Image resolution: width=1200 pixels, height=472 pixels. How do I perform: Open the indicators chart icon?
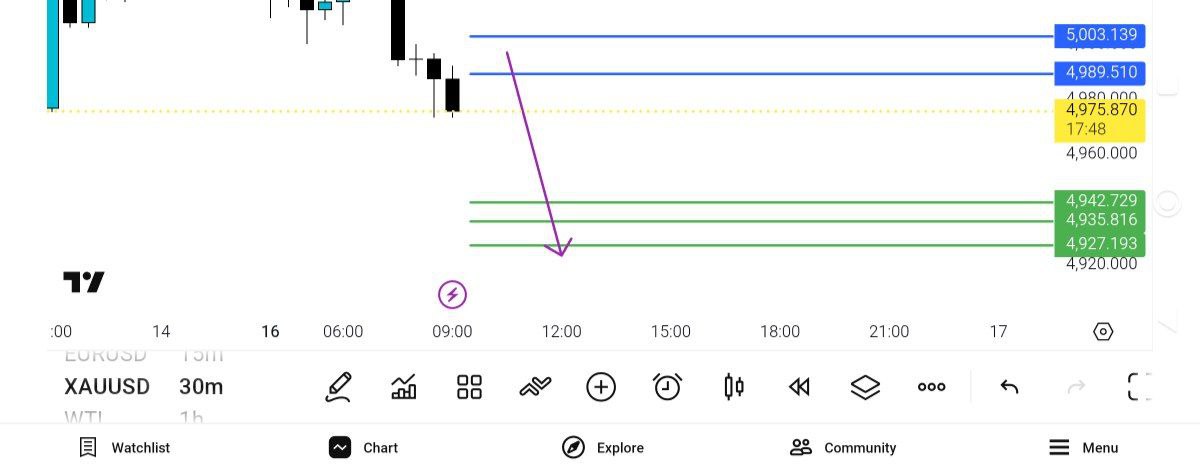[404, 387]
